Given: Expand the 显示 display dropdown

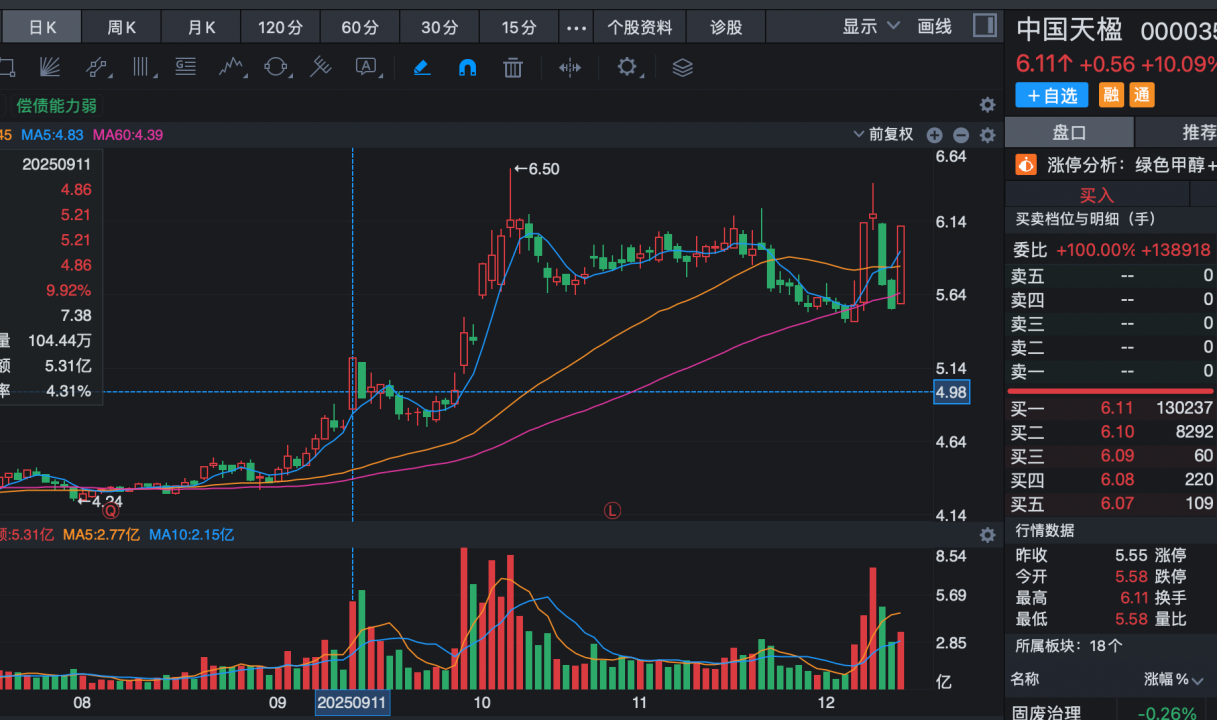Looking at the screenshot, I should [870, 27].
